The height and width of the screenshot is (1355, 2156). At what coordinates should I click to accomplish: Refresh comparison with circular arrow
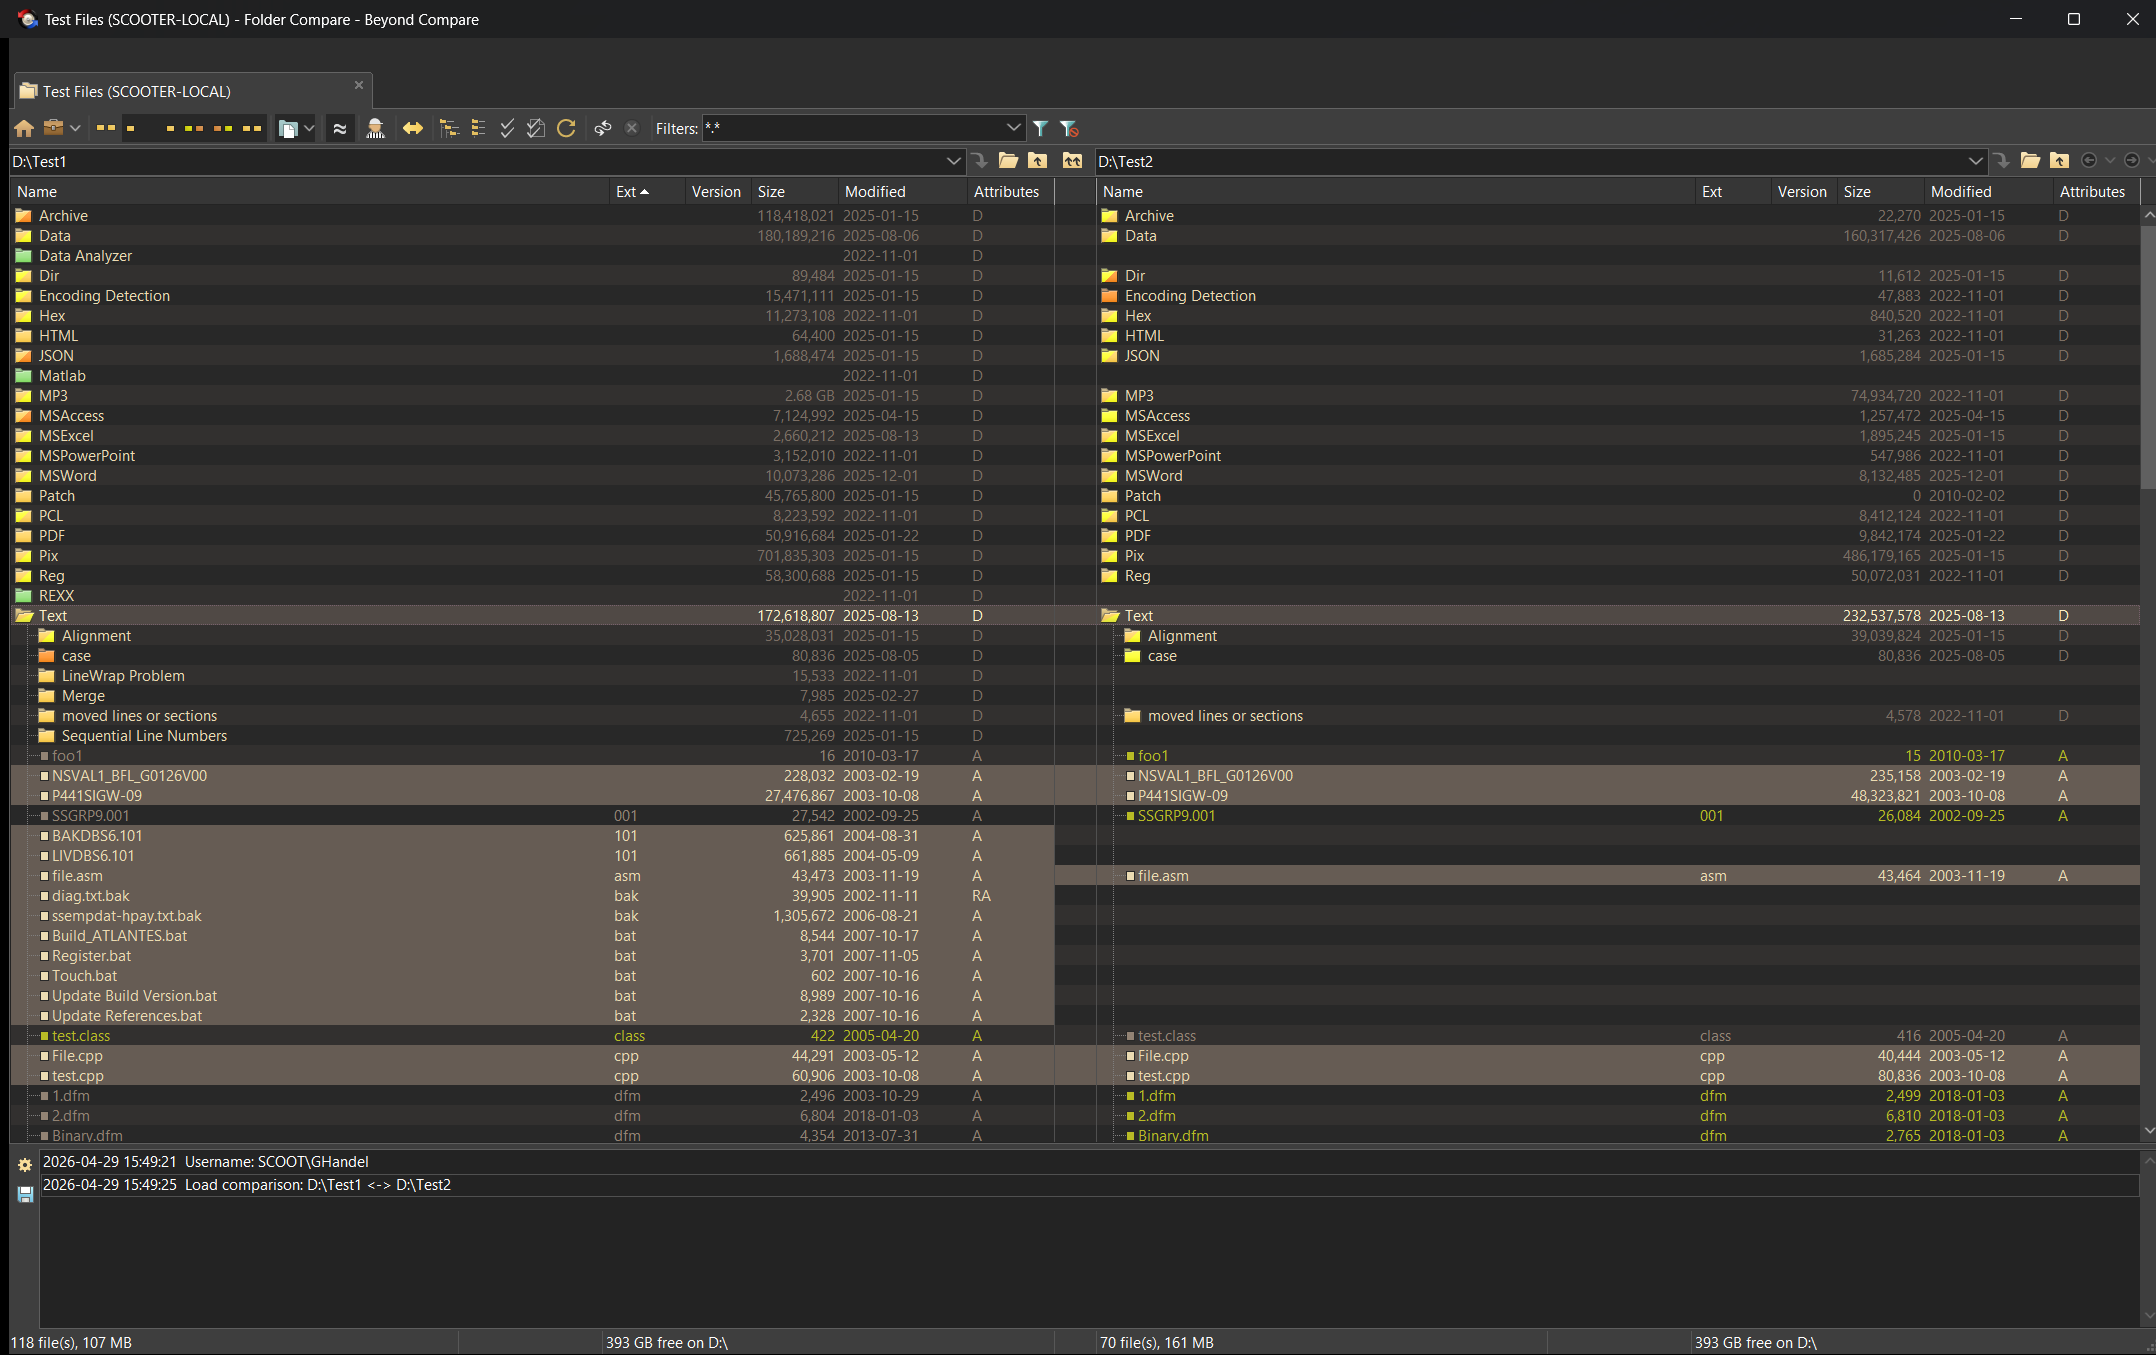(566, 128)
